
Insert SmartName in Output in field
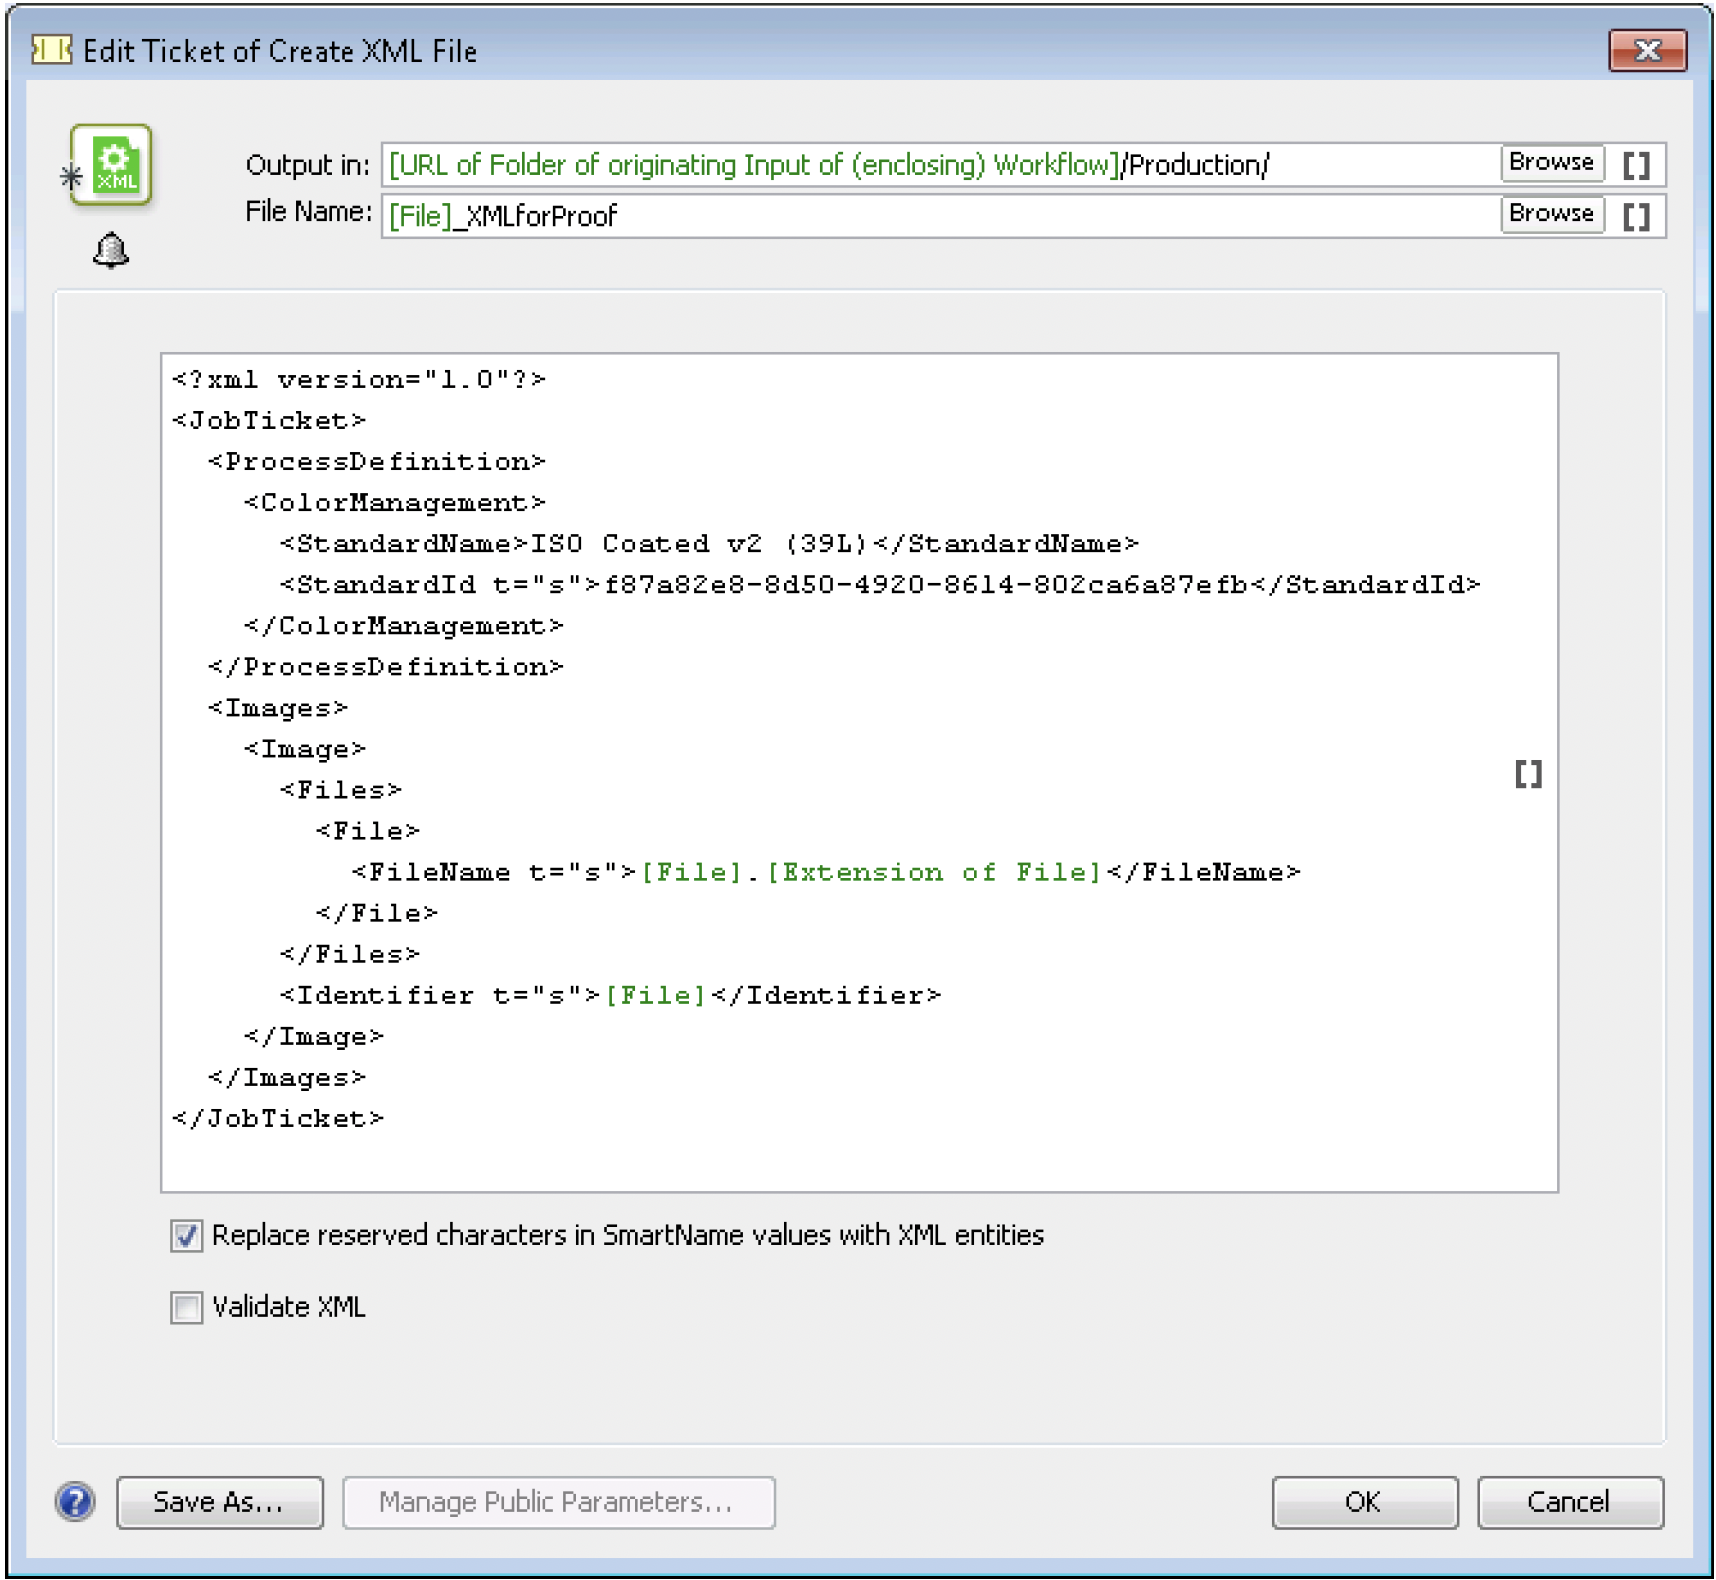coord(1636,165)
